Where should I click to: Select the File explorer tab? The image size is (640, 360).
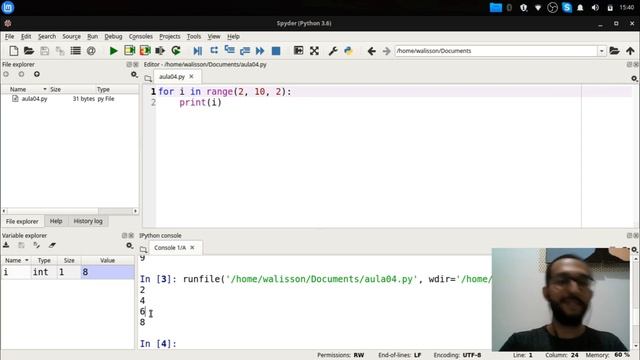[22, 221]
